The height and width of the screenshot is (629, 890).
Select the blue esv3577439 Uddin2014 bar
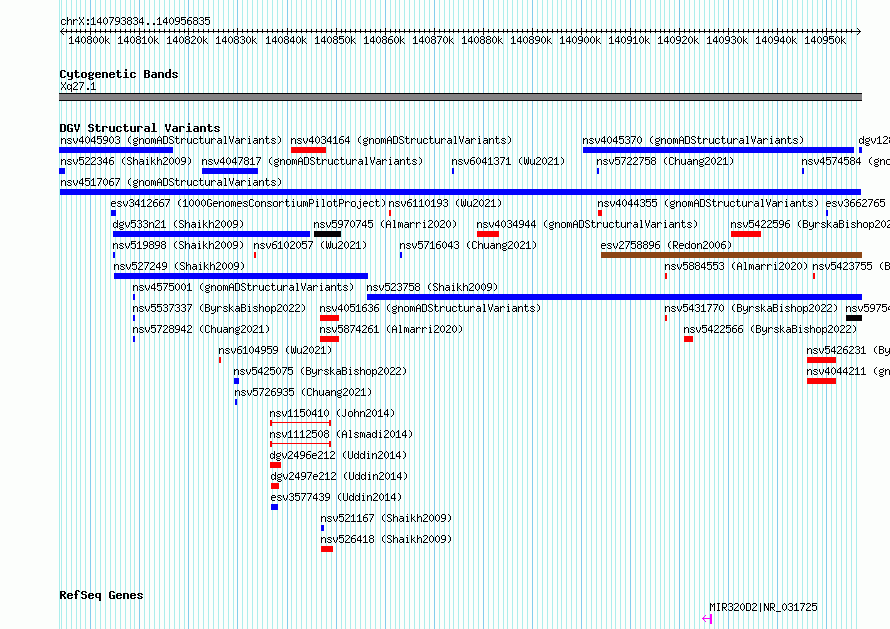[x=274, y=507]
